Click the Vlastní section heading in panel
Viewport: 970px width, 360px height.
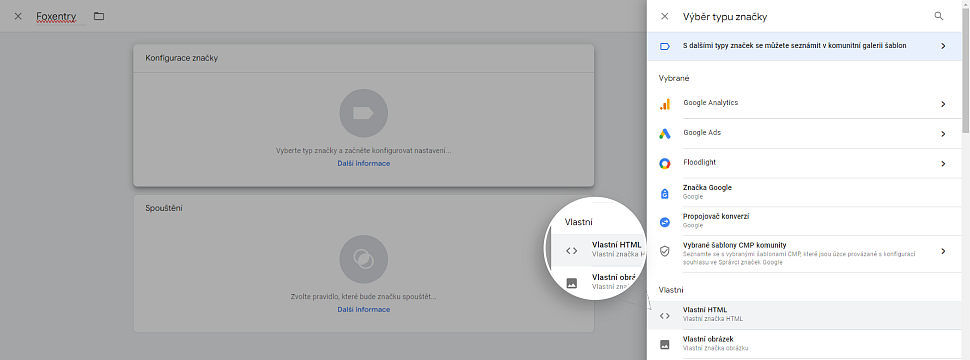pyautogui.click(x=671, y=289)
